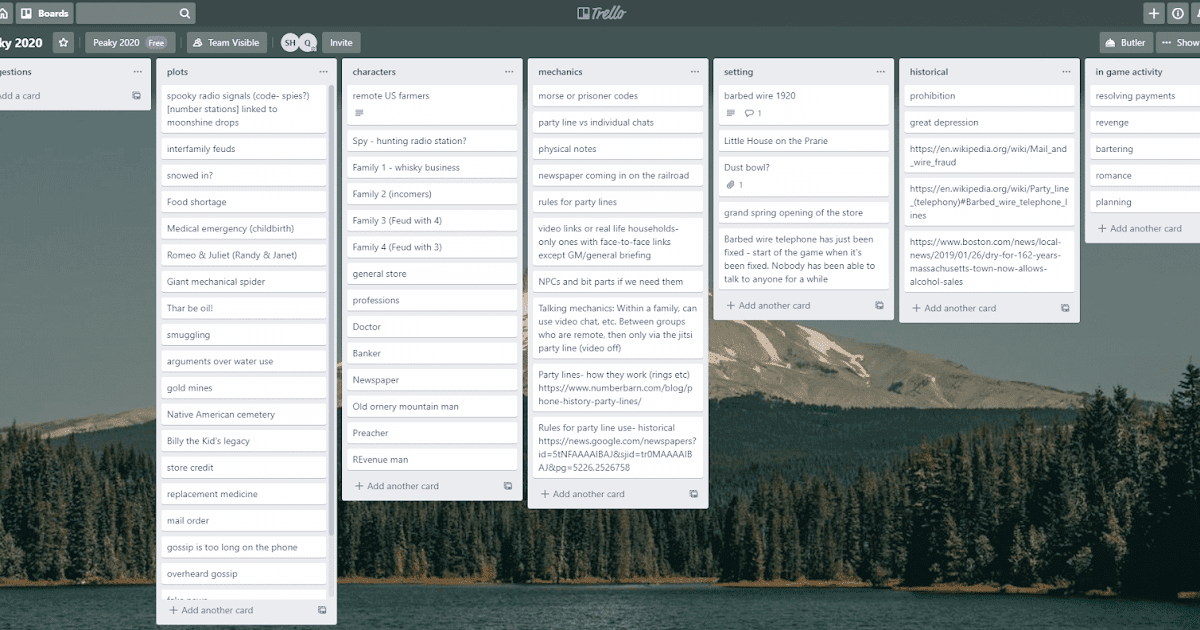Click the plus create icon
The width and height of the screenshot is (1200, 630).
click(1154, 13)
